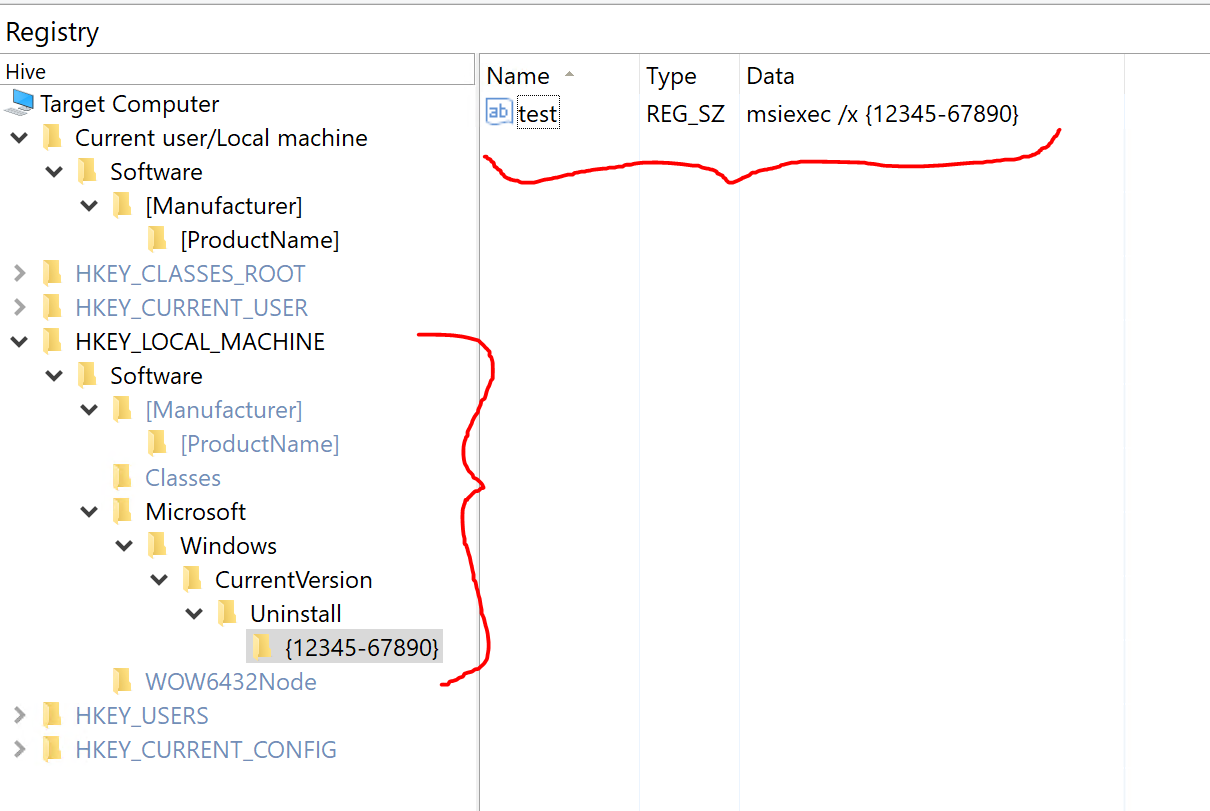Expand the HKEY_USERS hive
The width and height of the screenshot is (1210, 811).
[x=19, y=715]
